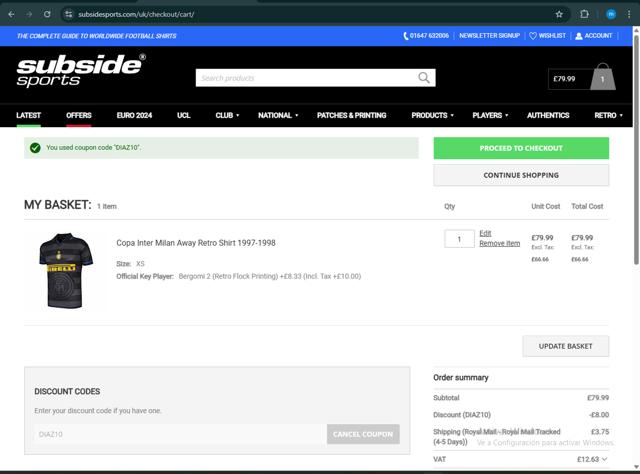Expand the PRODUCTS dropdown menu

(x=433, y=115)
